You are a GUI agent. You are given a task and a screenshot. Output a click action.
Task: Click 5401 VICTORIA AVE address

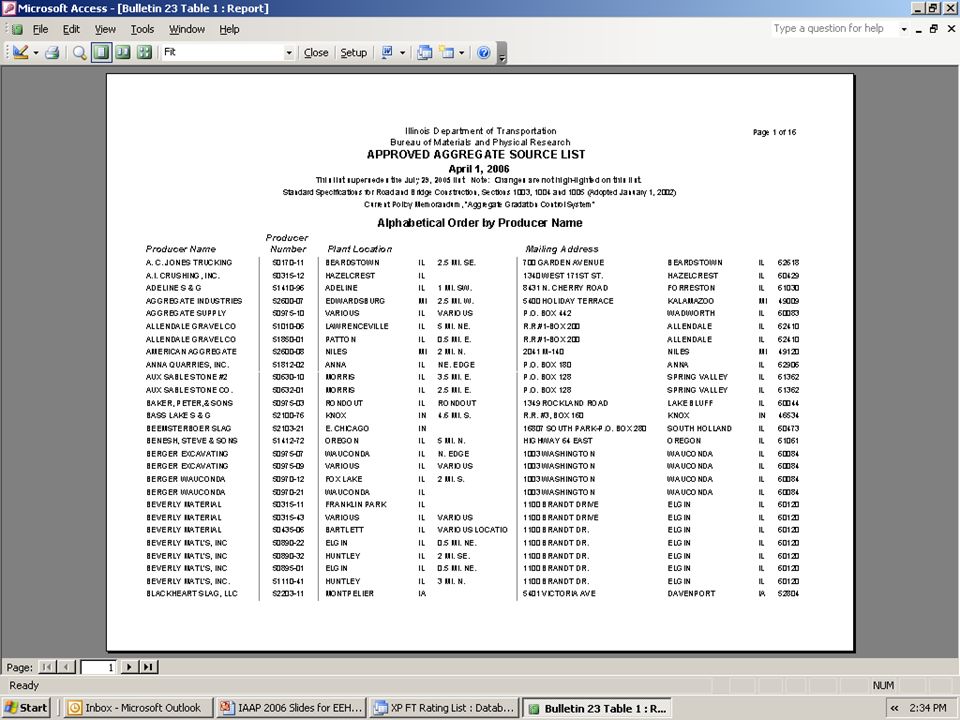tap(559, 594)
